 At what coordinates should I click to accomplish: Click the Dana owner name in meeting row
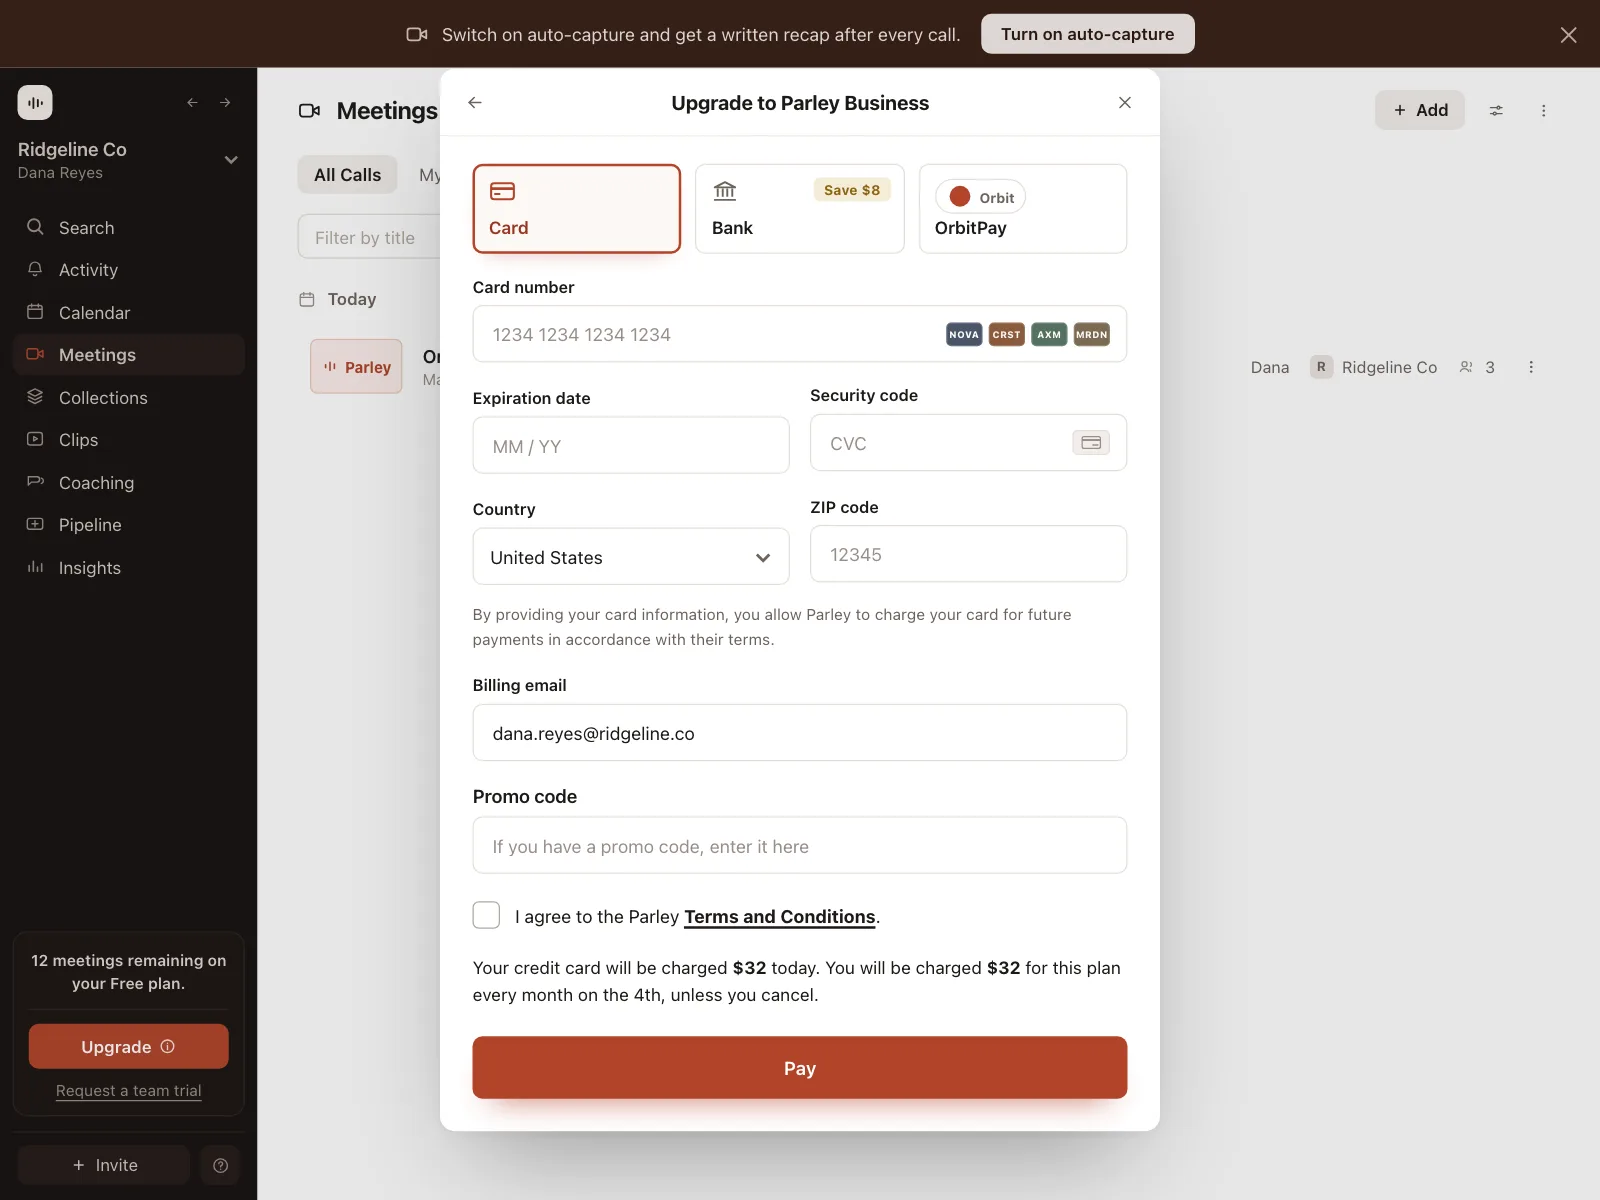point(1270,367)
